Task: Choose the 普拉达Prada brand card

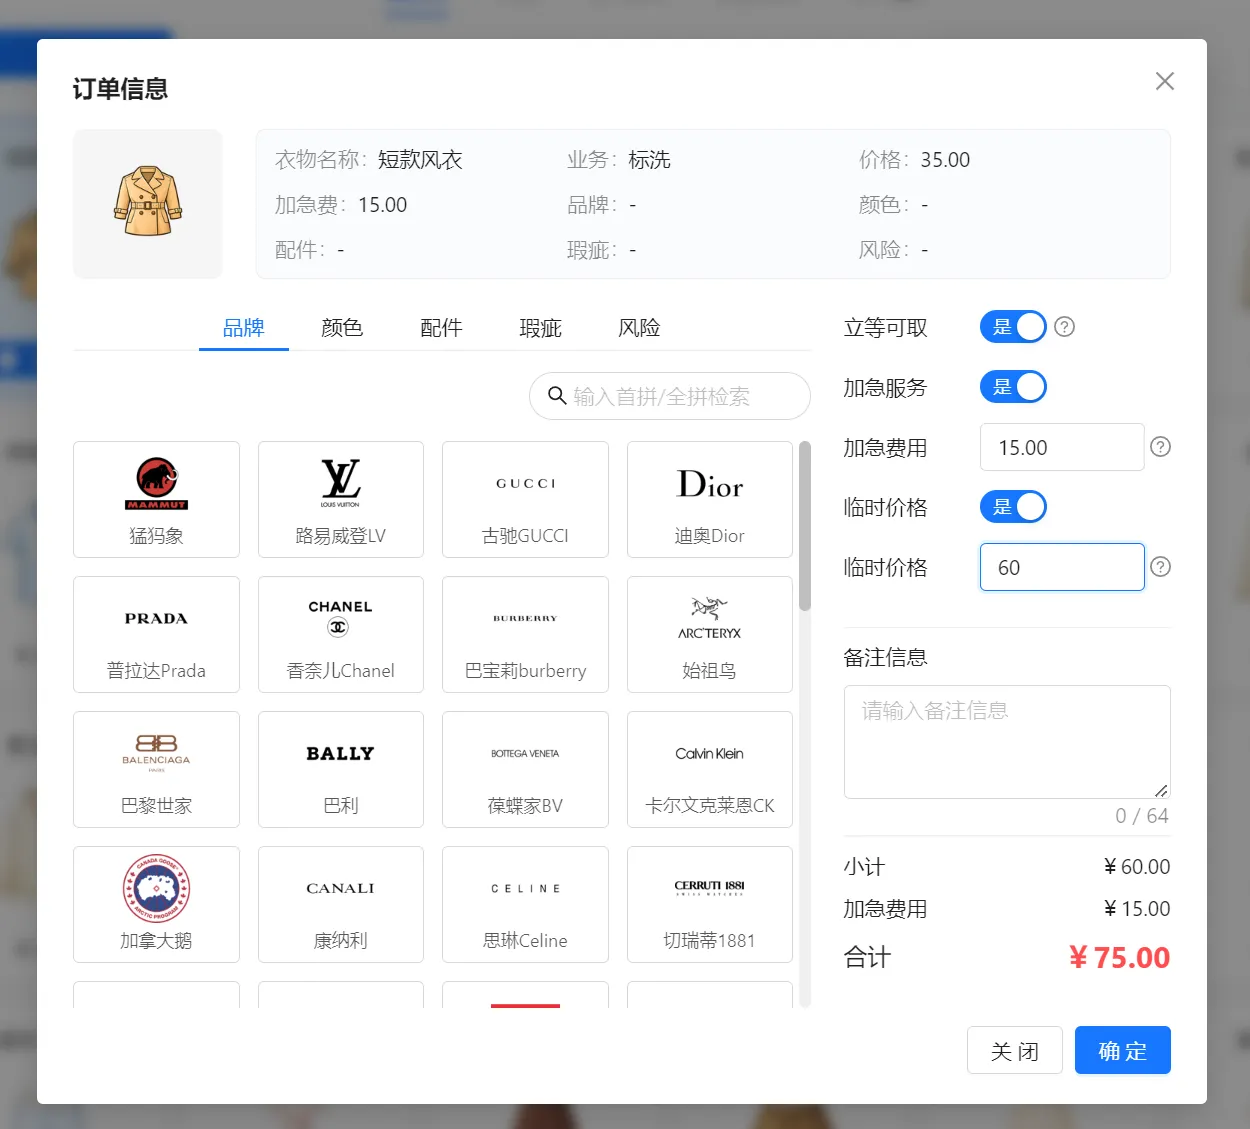Action: (156, 634)
